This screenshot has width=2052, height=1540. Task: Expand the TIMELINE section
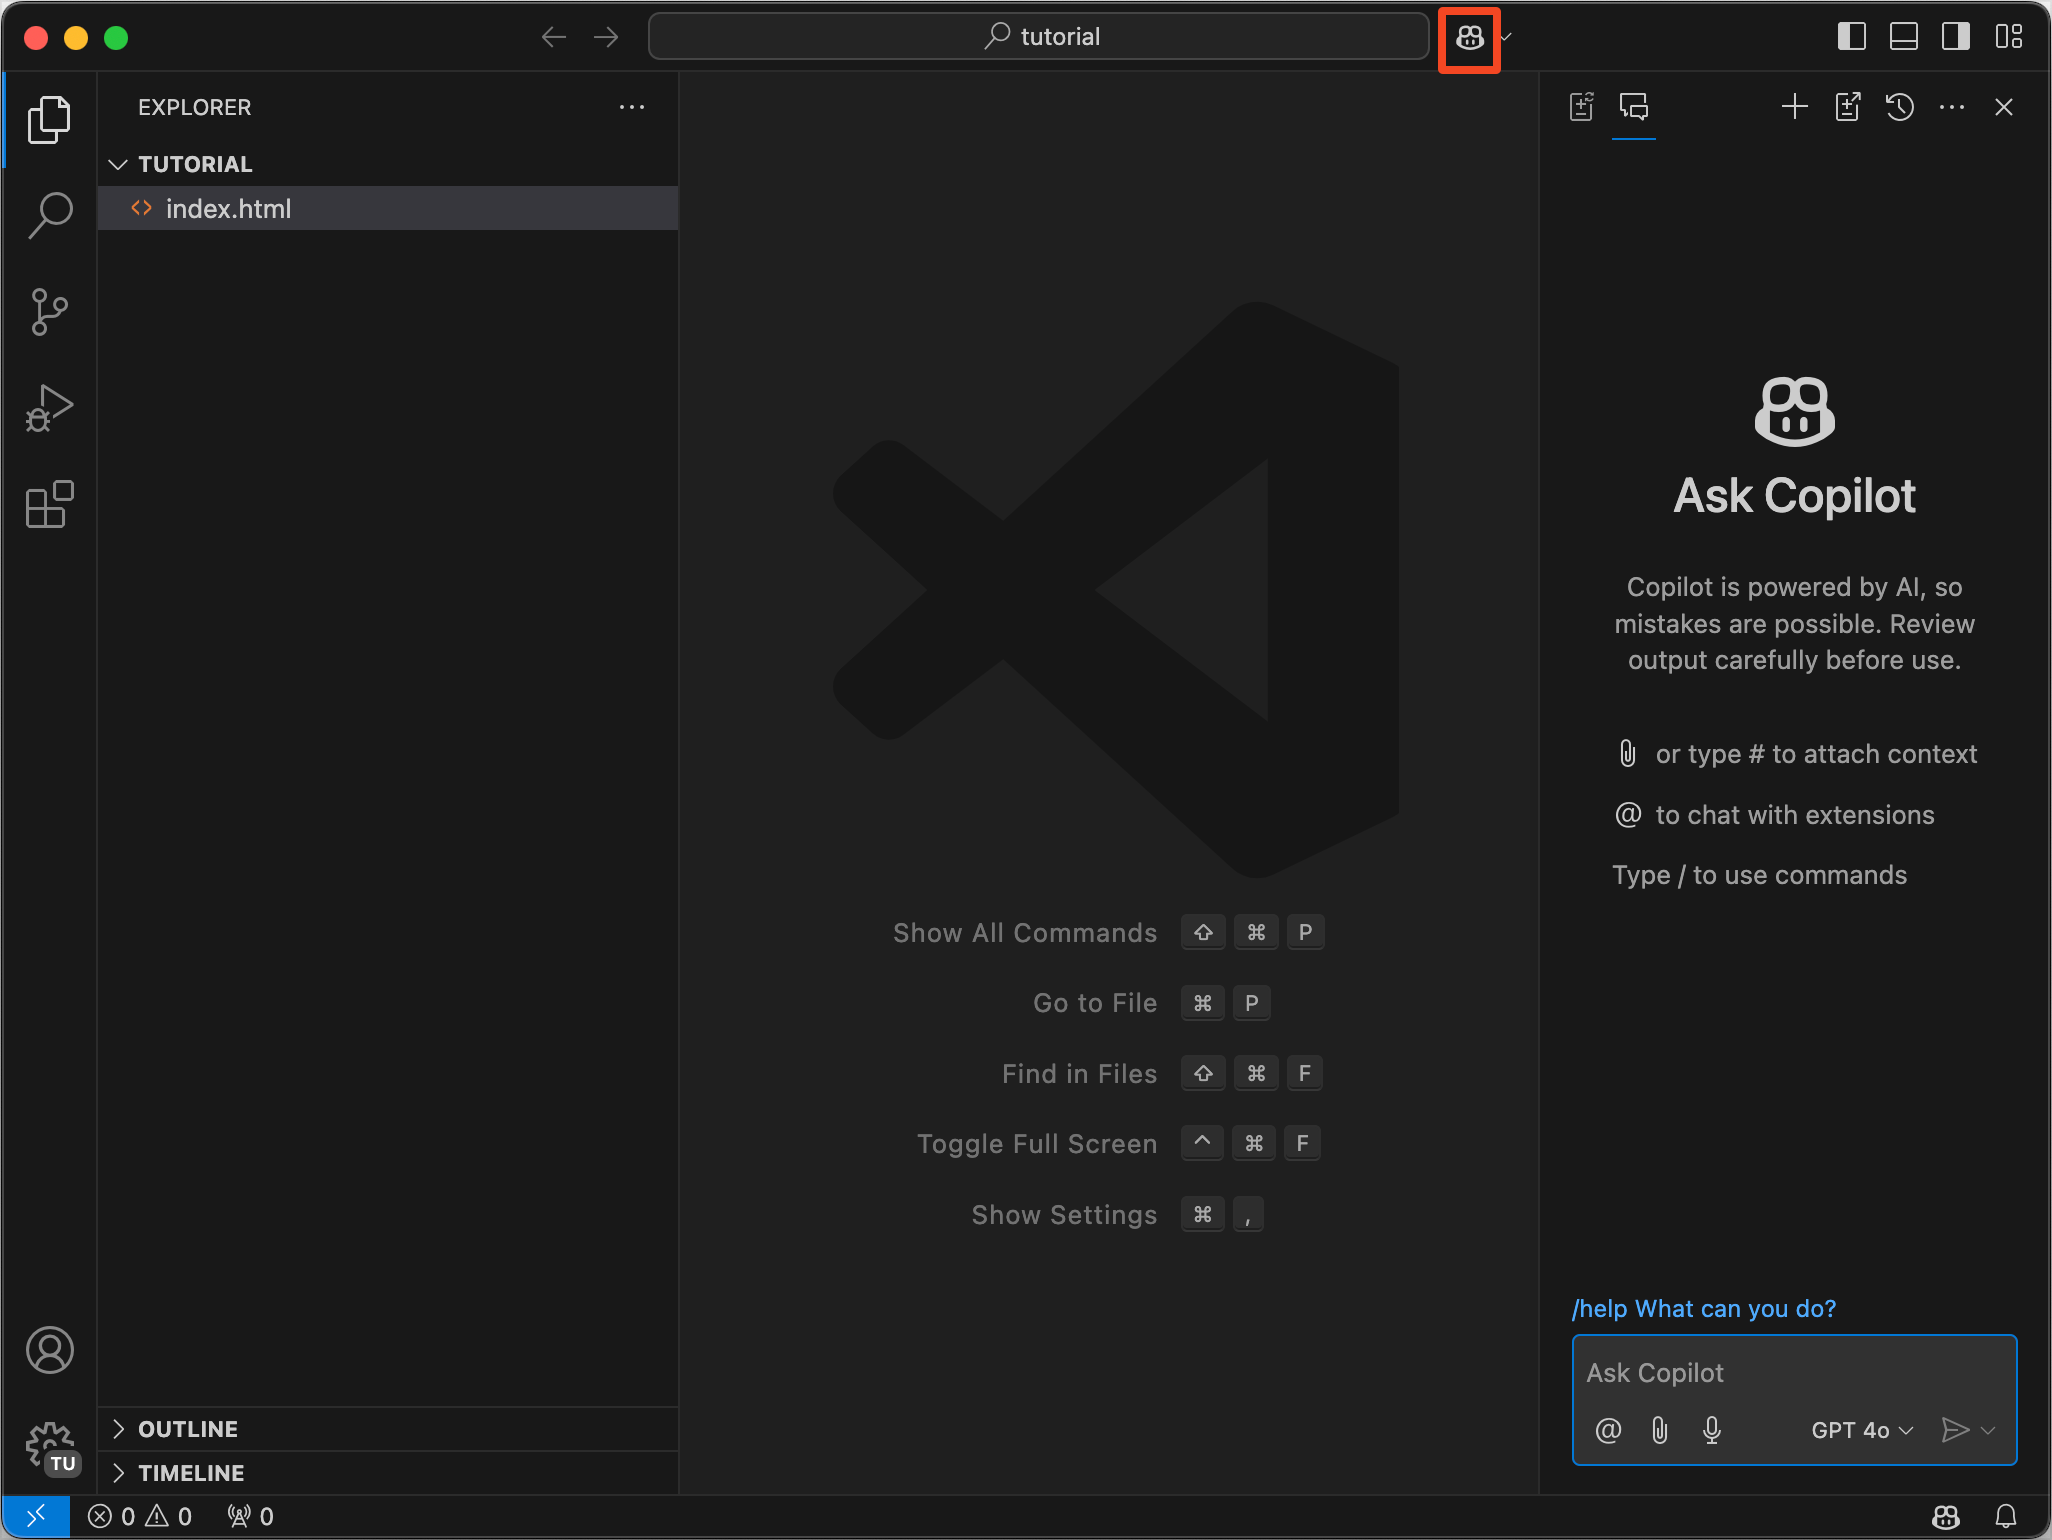[190, 1473]
